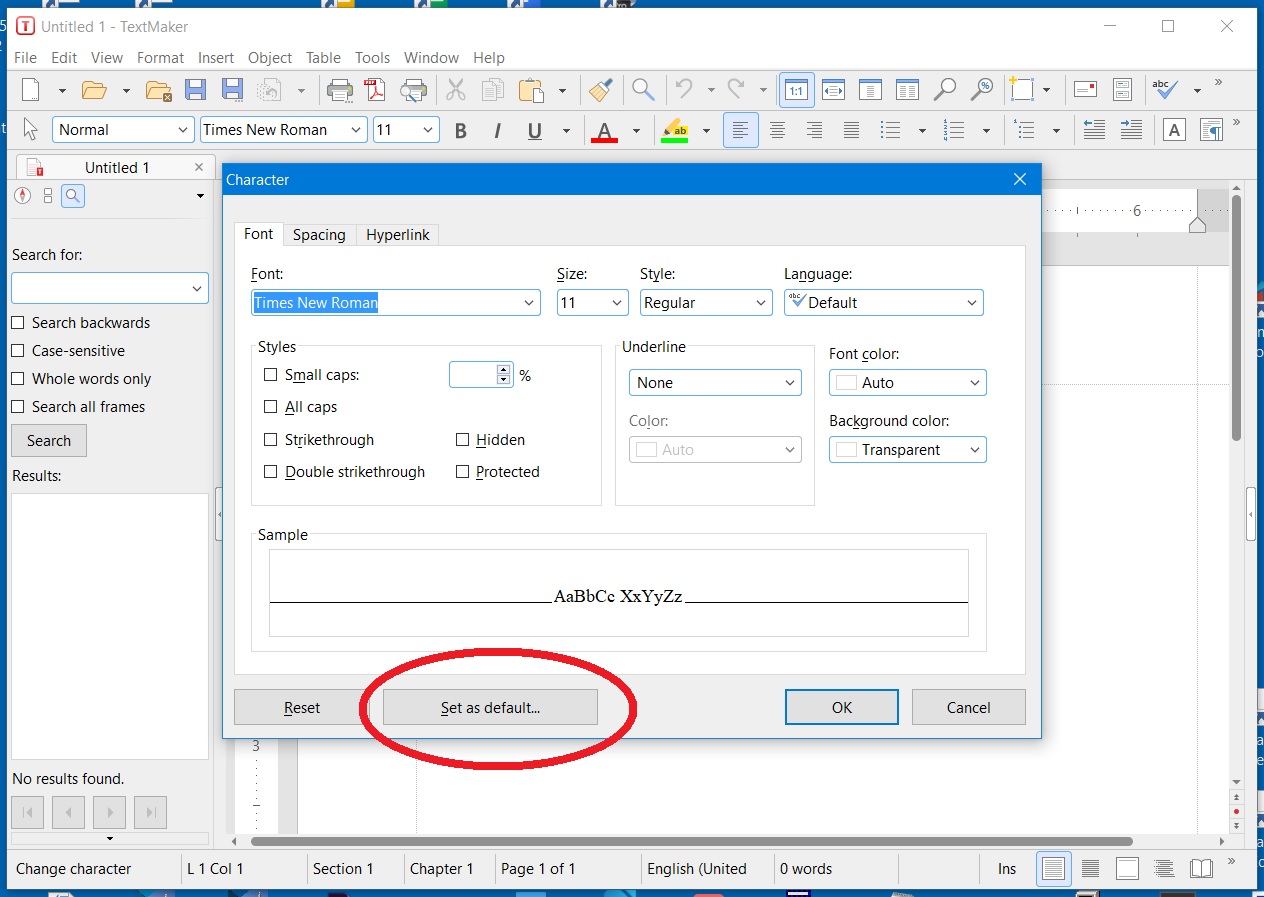Screen dimensions: 1264x897
Task: Click the Bold formatting icon
Action: (461, 130)
